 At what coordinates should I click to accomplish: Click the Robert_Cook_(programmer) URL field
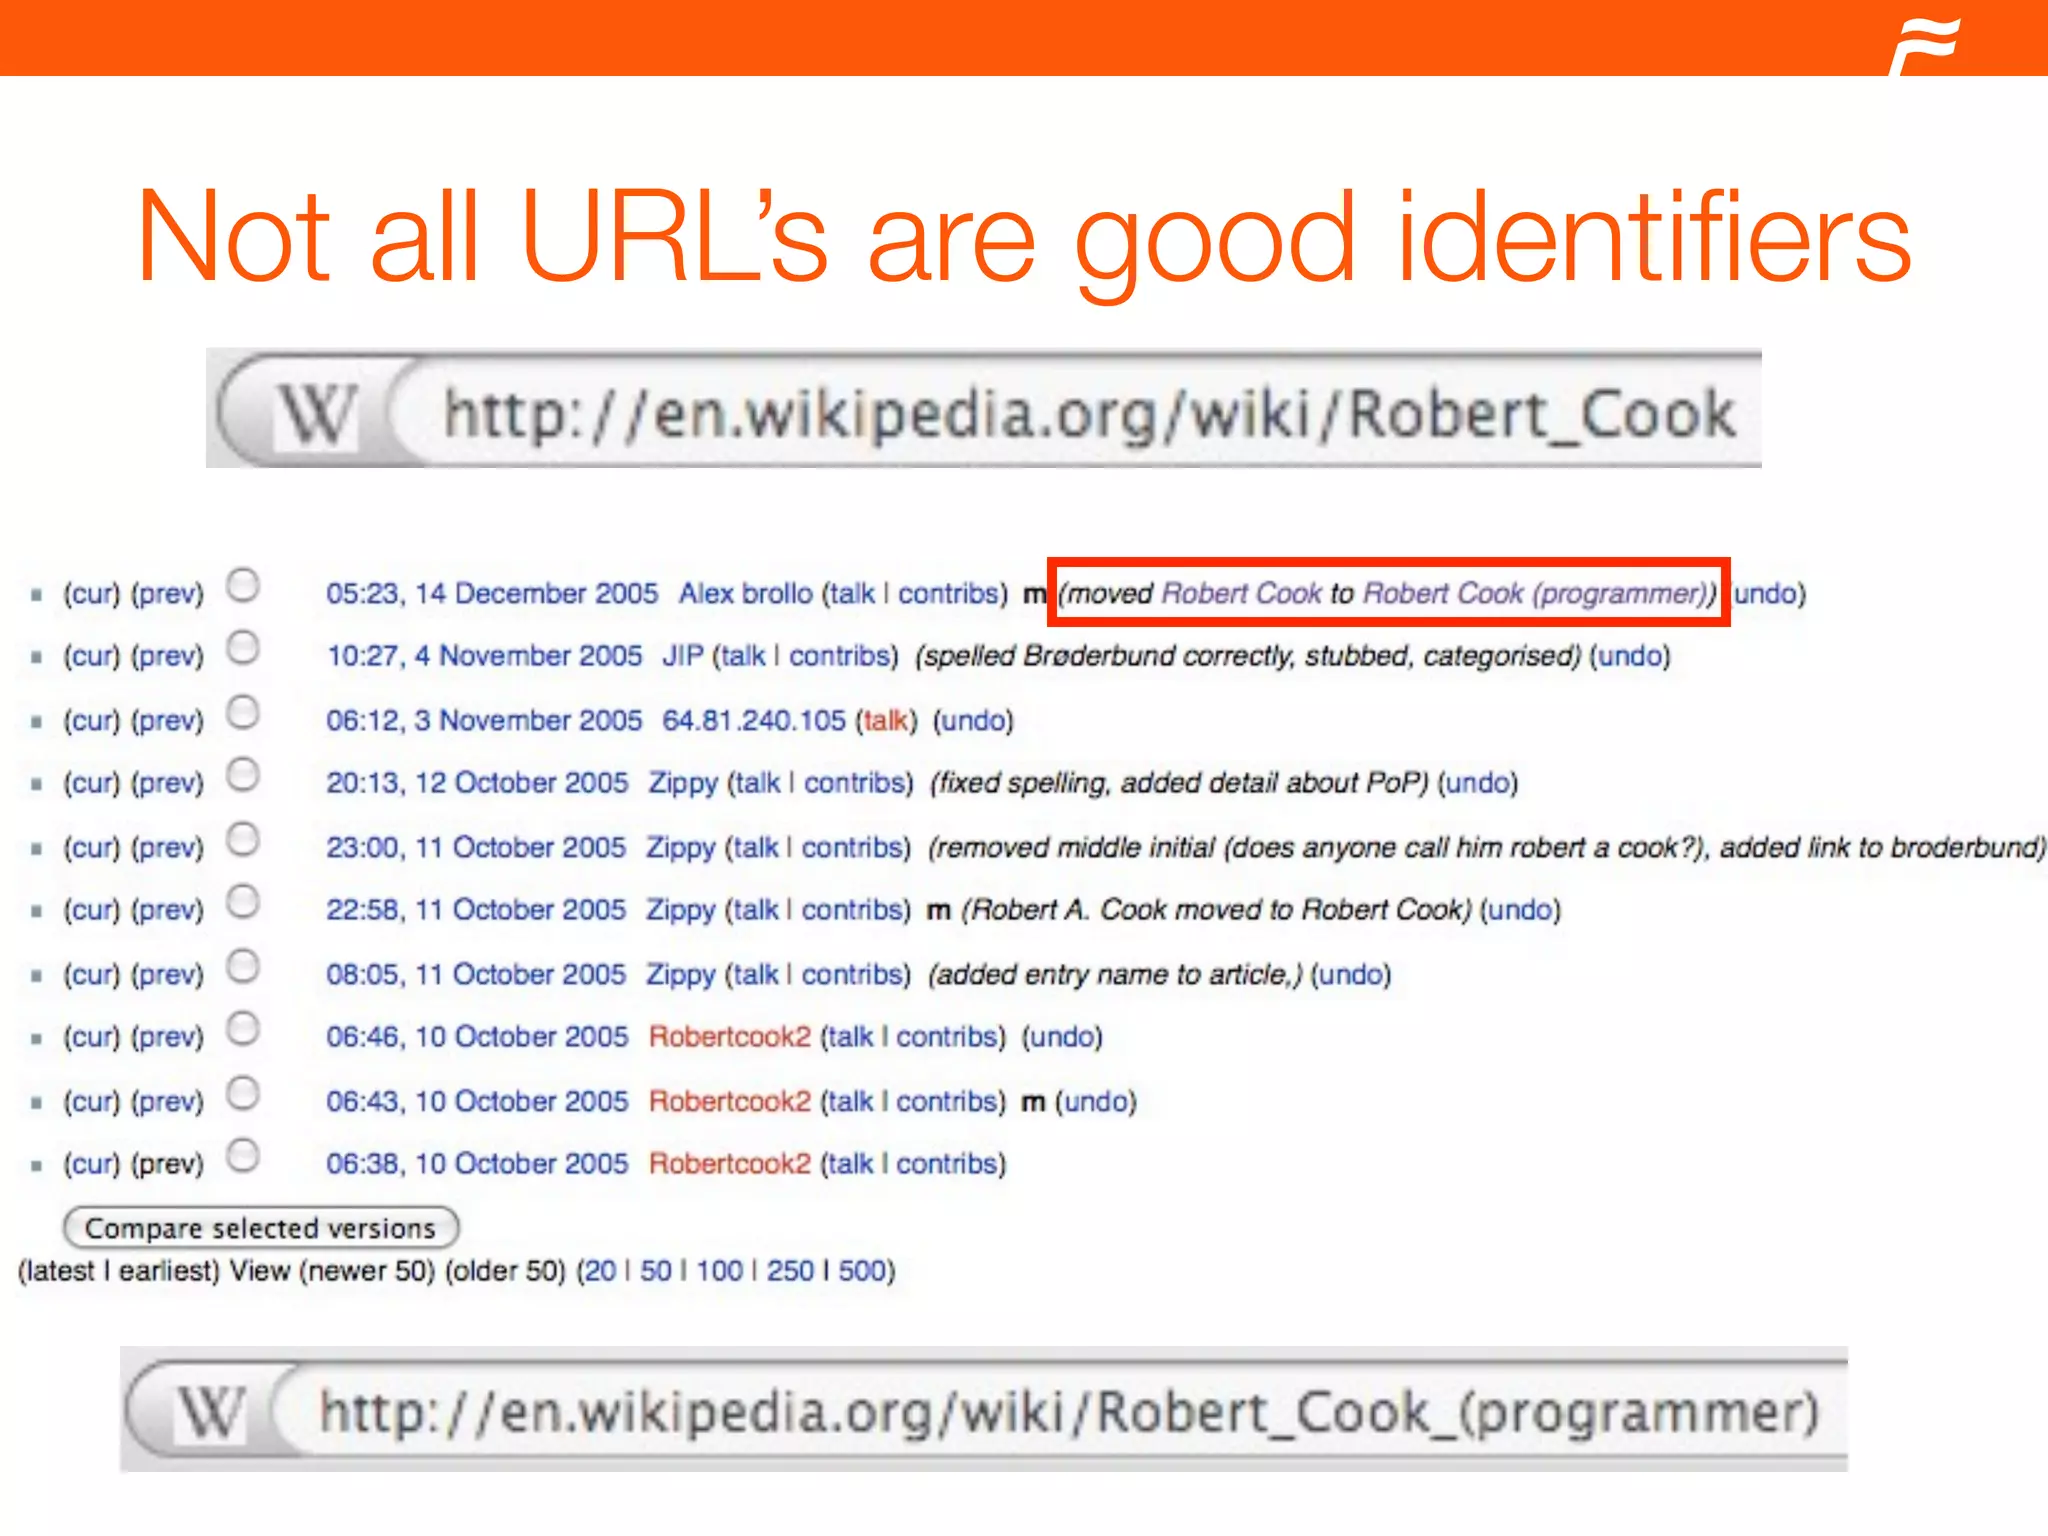tap(1068, 1412)
